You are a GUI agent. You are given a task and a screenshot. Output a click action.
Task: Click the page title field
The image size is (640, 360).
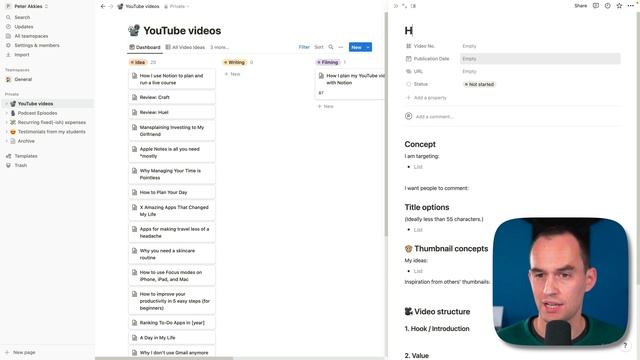[512, 31]
